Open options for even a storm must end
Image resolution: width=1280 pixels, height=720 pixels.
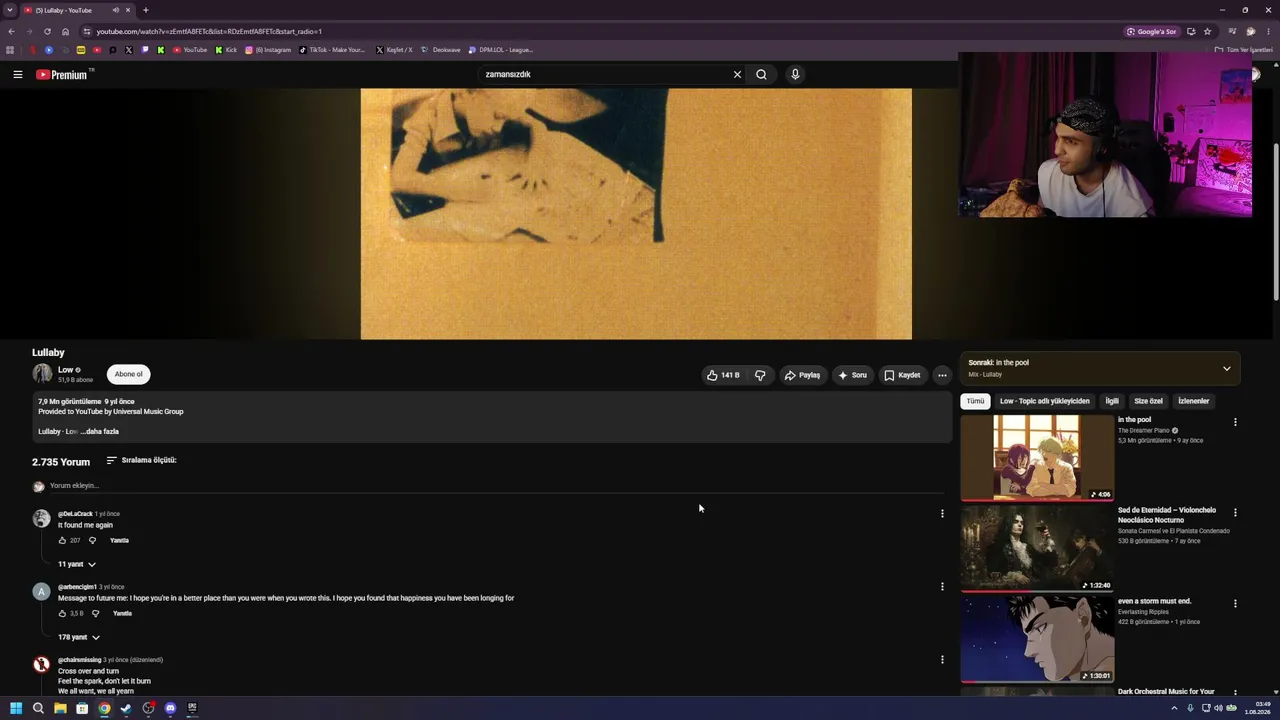(x=1235, y=603)
